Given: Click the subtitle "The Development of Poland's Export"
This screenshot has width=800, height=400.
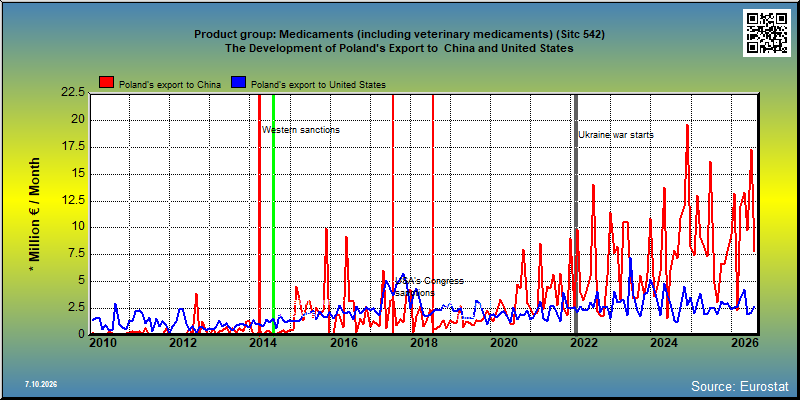Looking at the screenshot, I should click(399, 48).
